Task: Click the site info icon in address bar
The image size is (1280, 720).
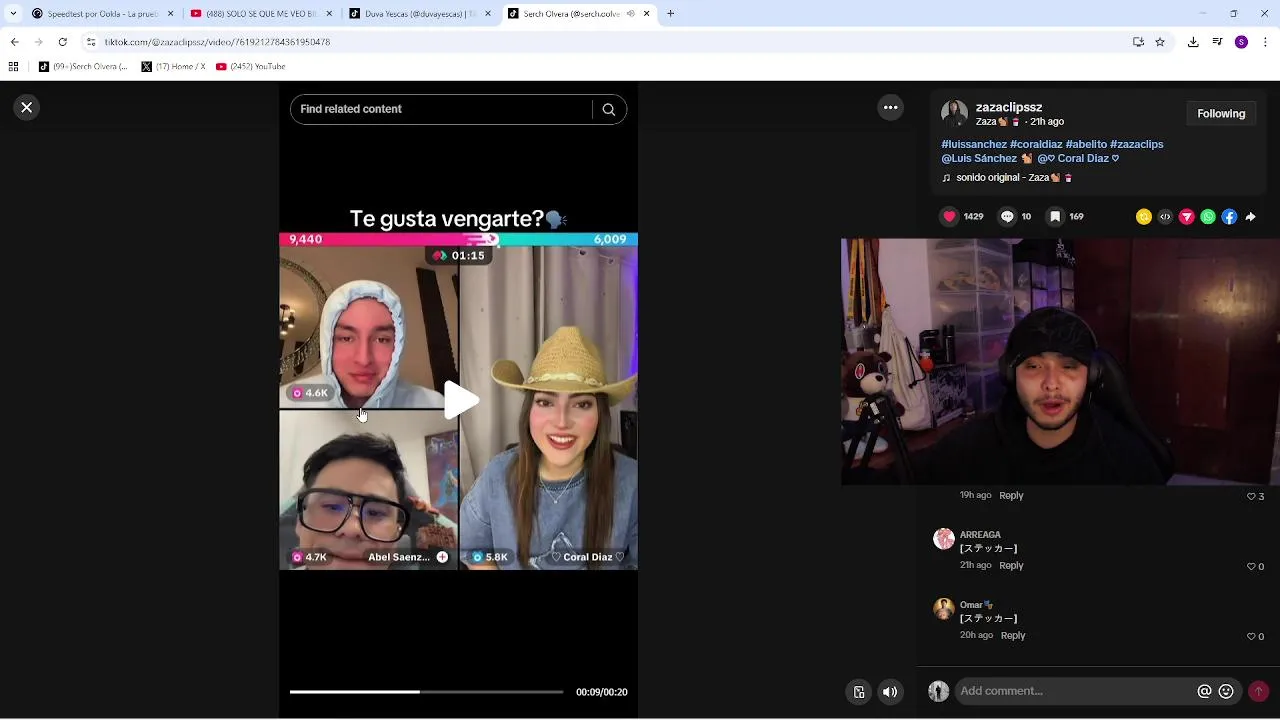Action: coord(91,42)
